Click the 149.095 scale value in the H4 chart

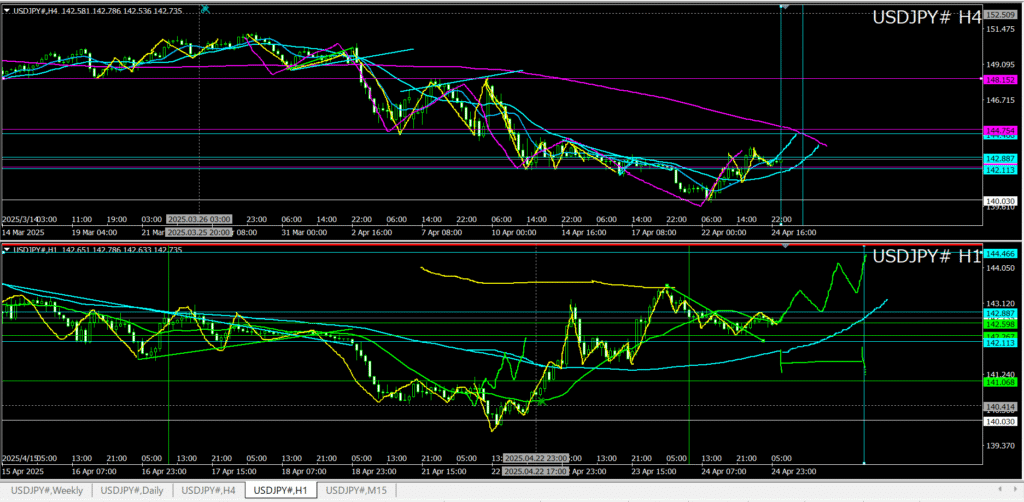coord(999,65)
